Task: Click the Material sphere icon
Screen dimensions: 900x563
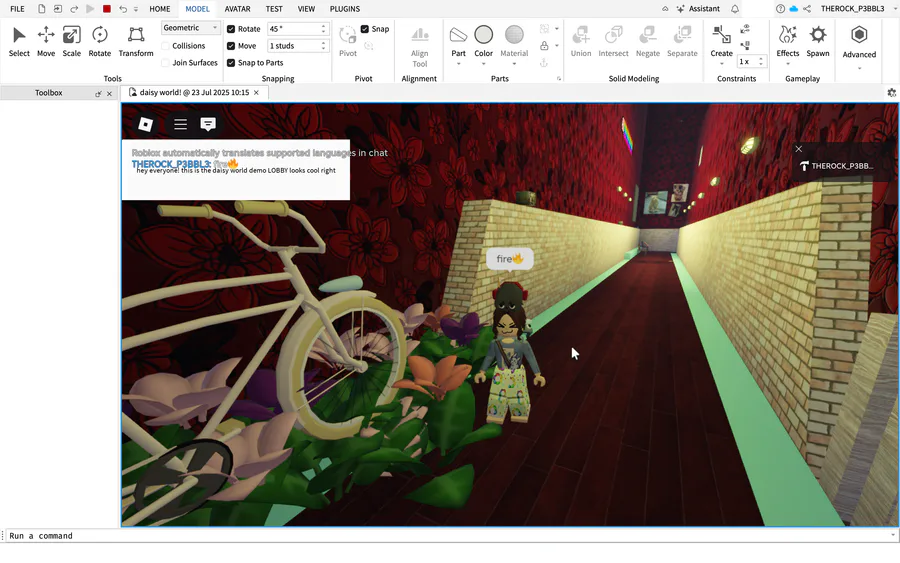Action: coord(514,34)
